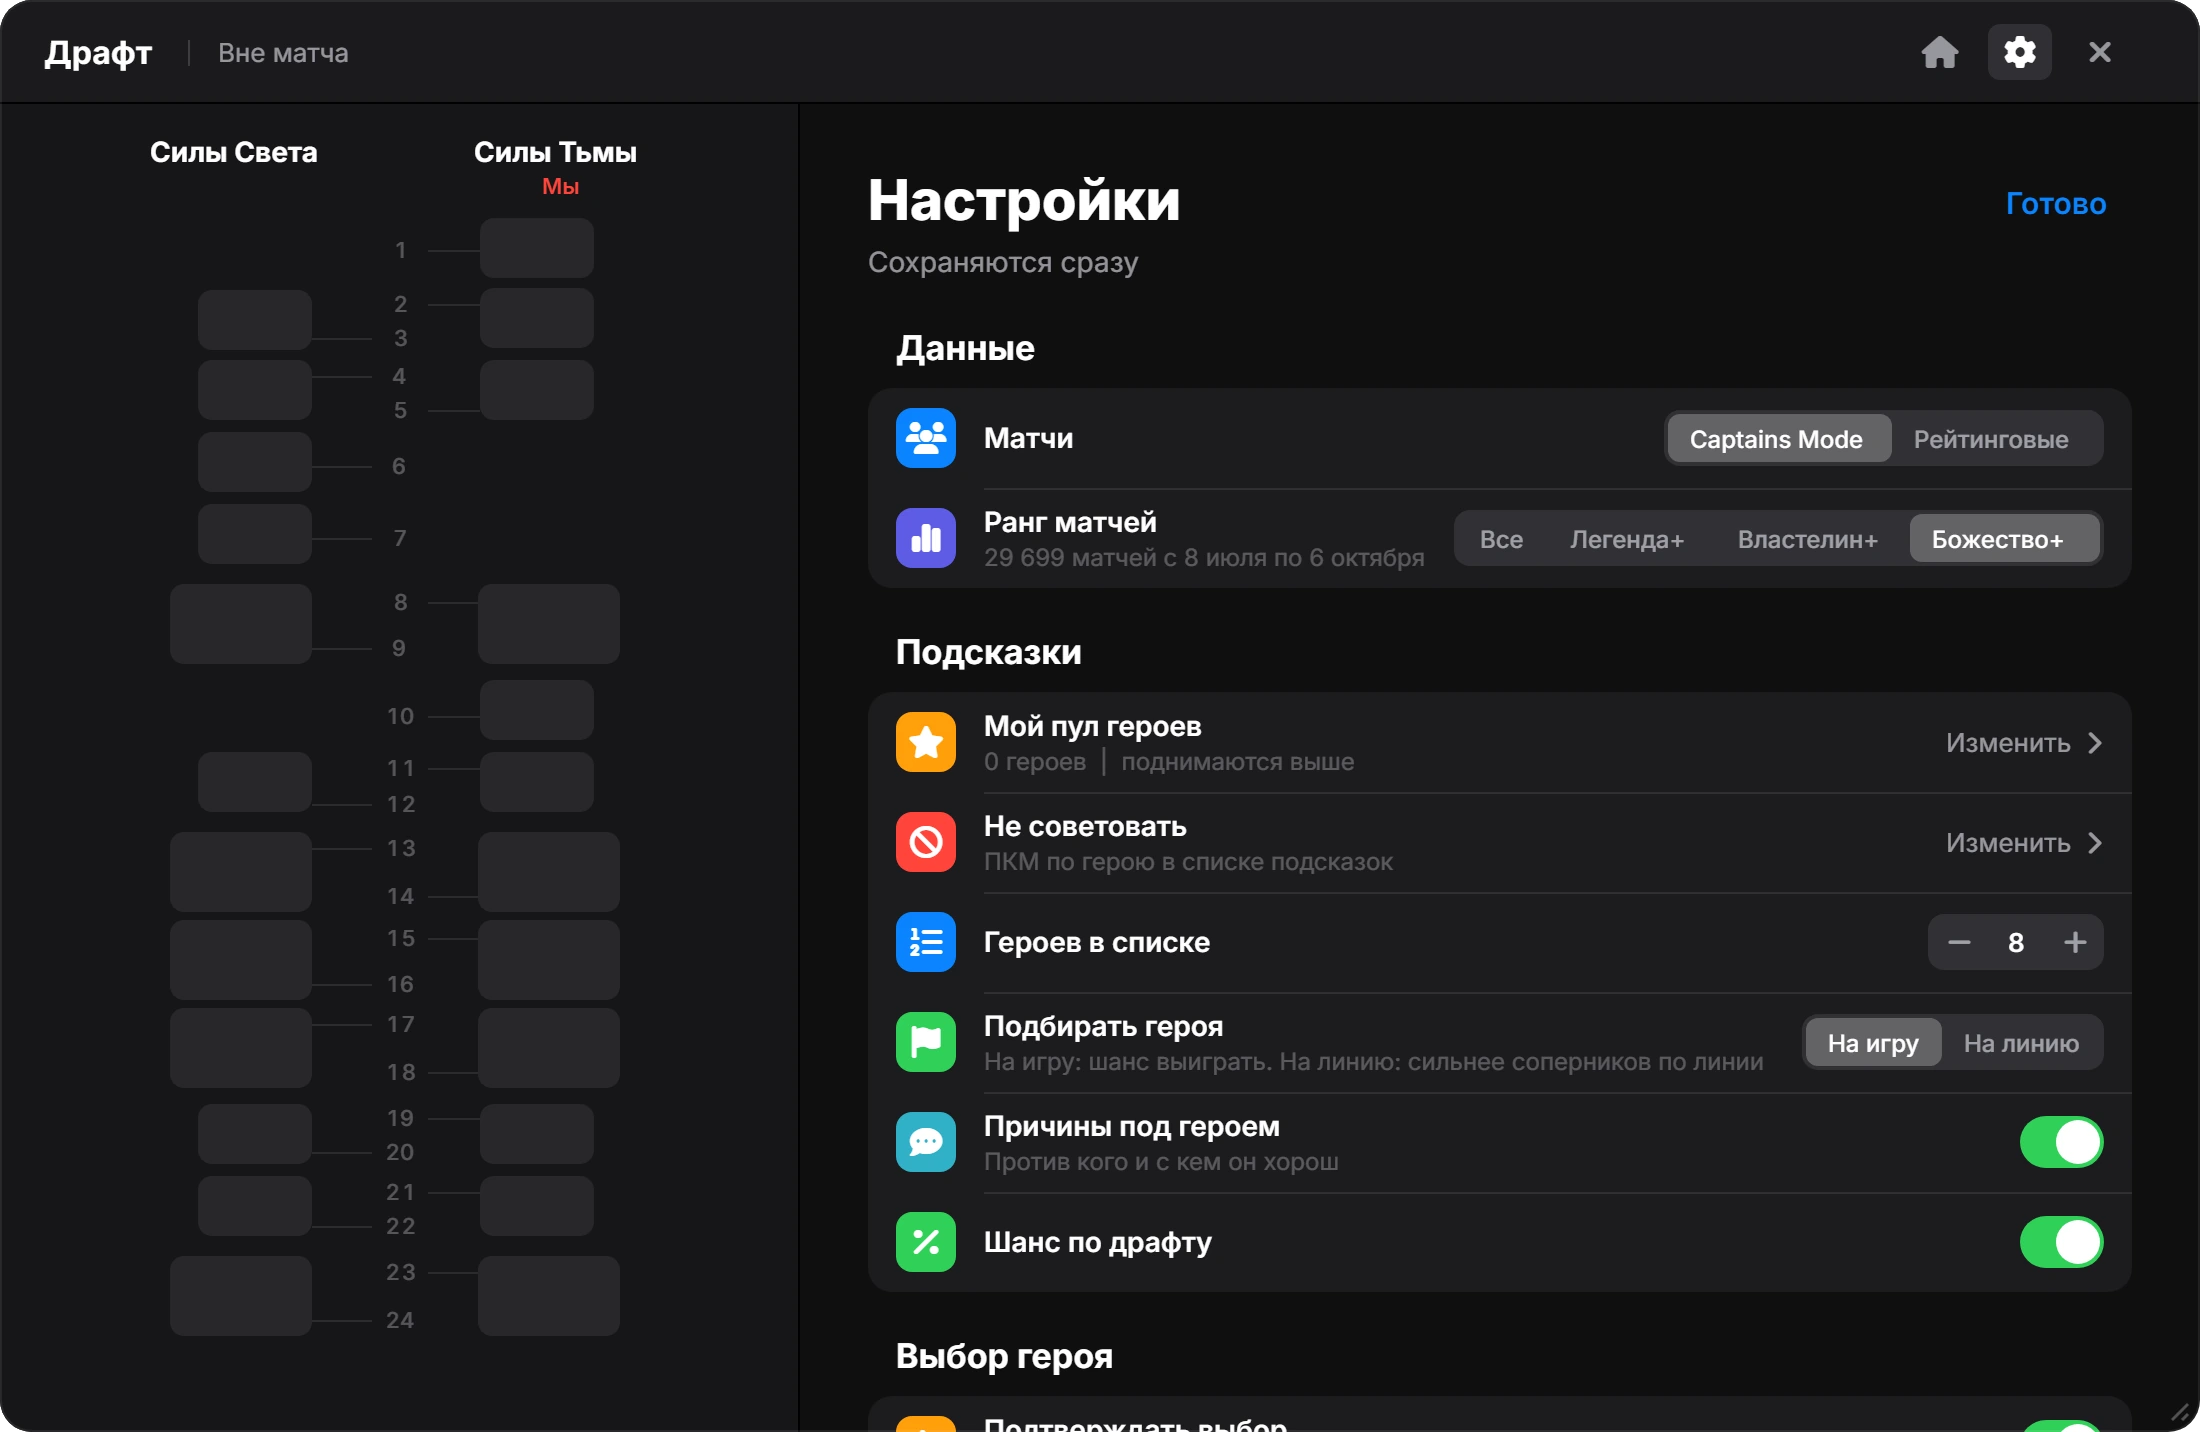Select Captains Mode match type

coord(1777,439)
